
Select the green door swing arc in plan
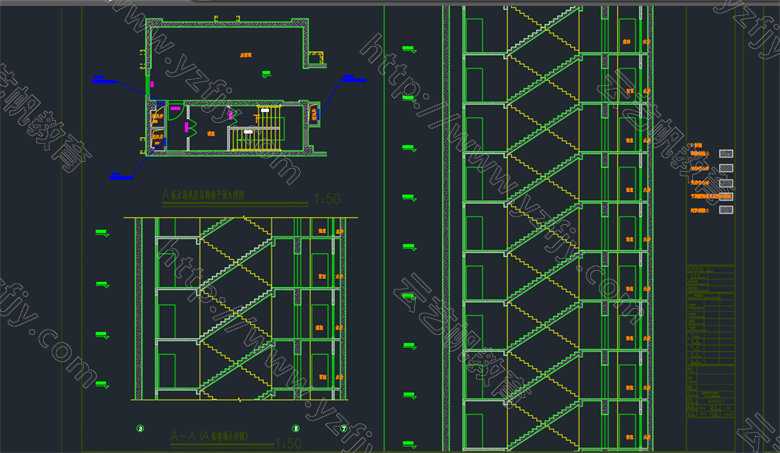pyautogui.click(x=174, y=113)
